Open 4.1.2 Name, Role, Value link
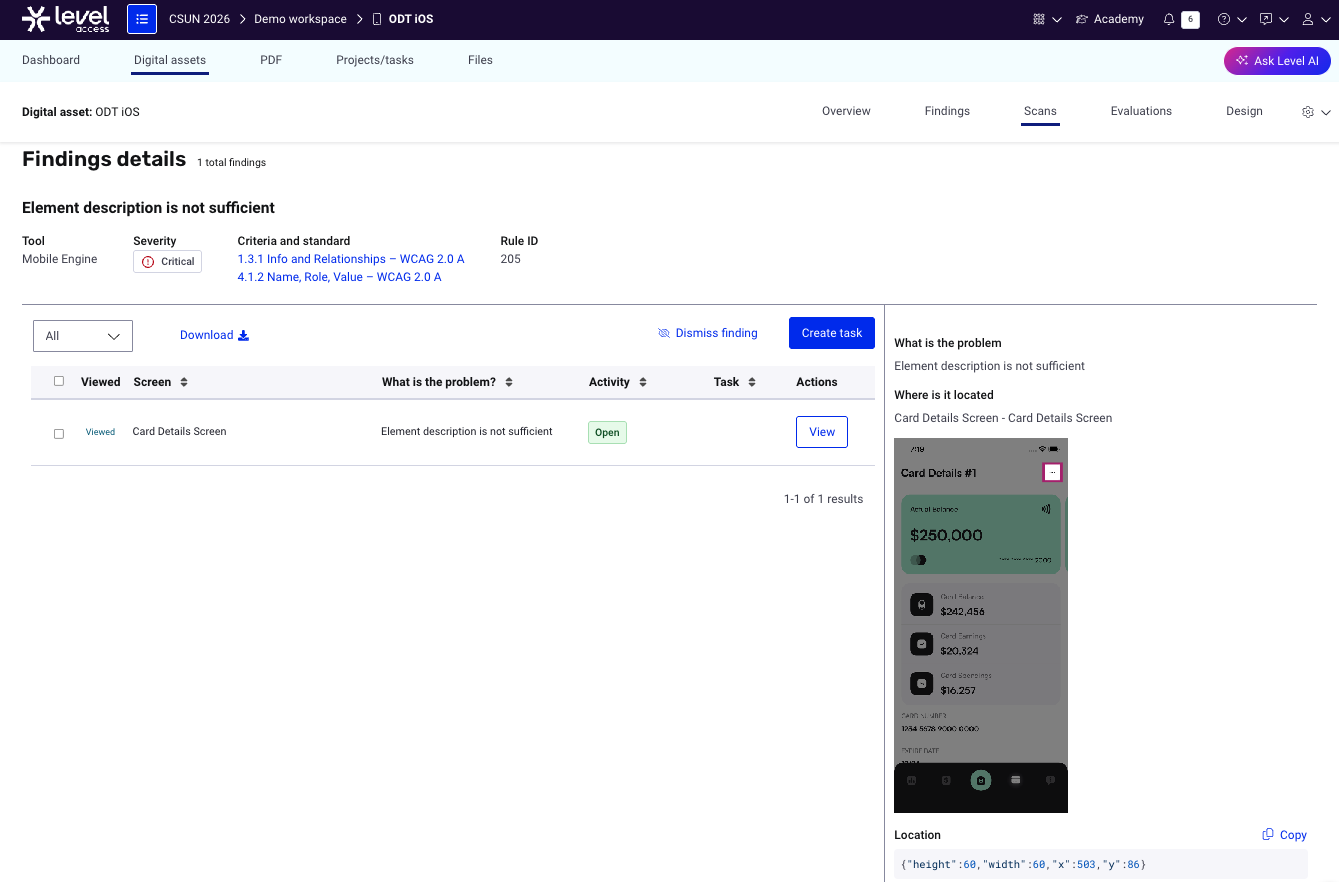Screen dimensions: 1339x882 point(339,277)
